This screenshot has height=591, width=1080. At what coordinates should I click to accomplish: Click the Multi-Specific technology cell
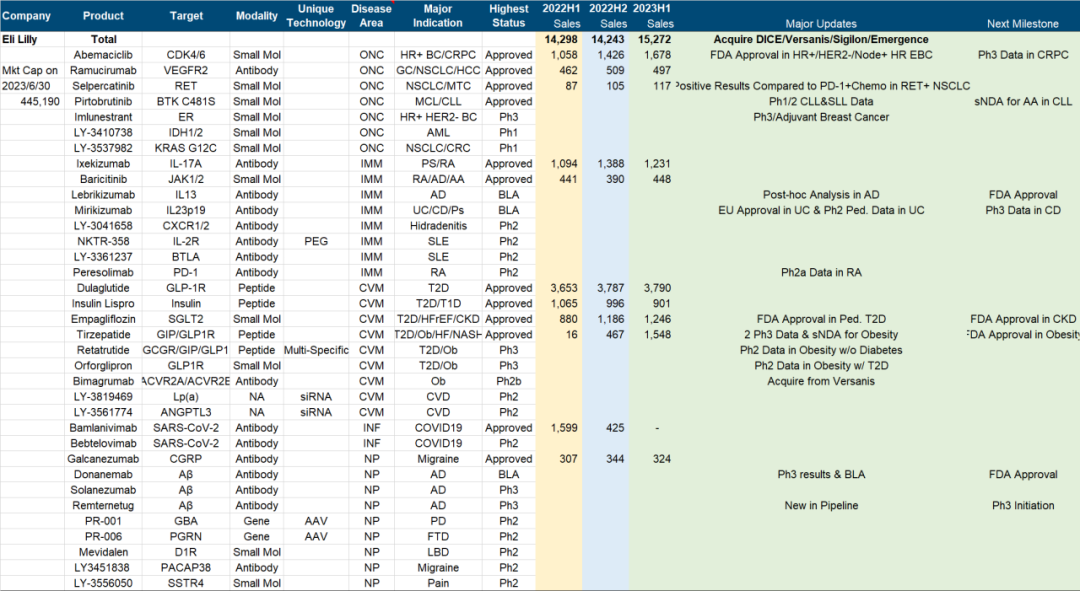coord(316,350)
